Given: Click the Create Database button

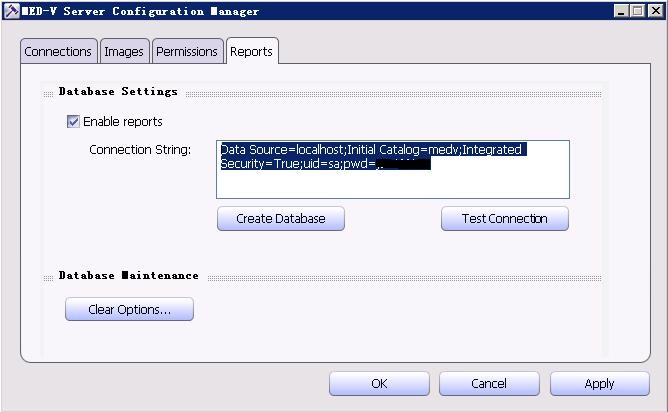Looking at the screenshot, I should [281, 219].
